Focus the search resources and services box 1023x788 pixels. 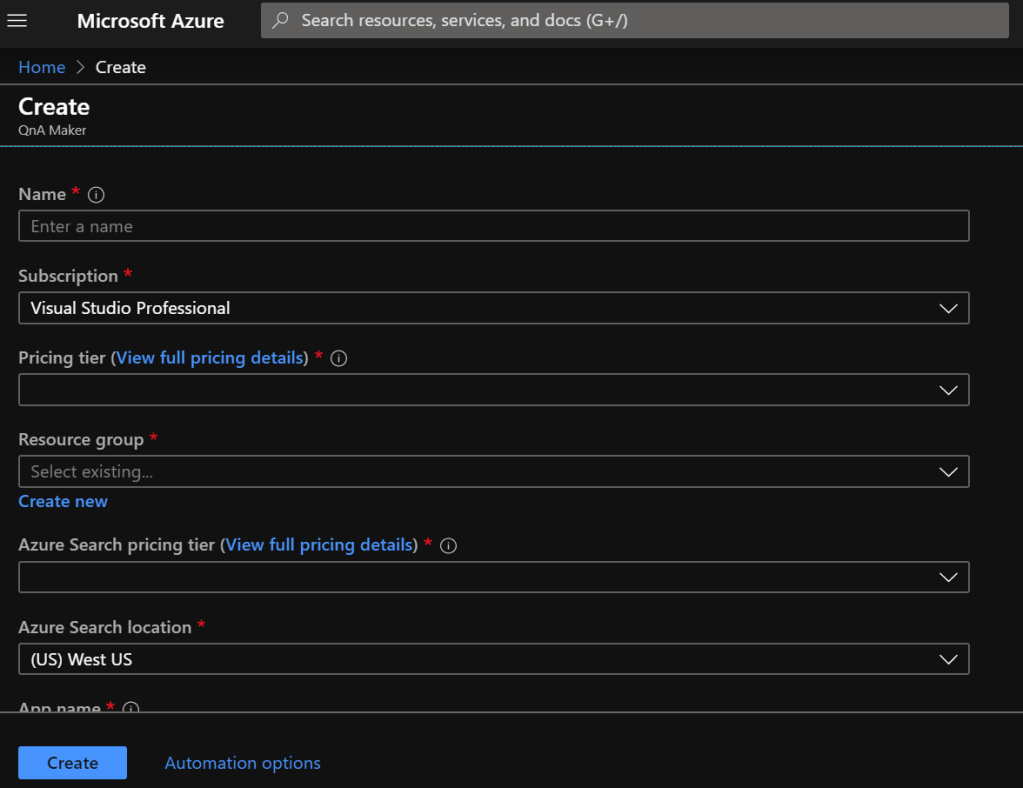coord(634,20)
